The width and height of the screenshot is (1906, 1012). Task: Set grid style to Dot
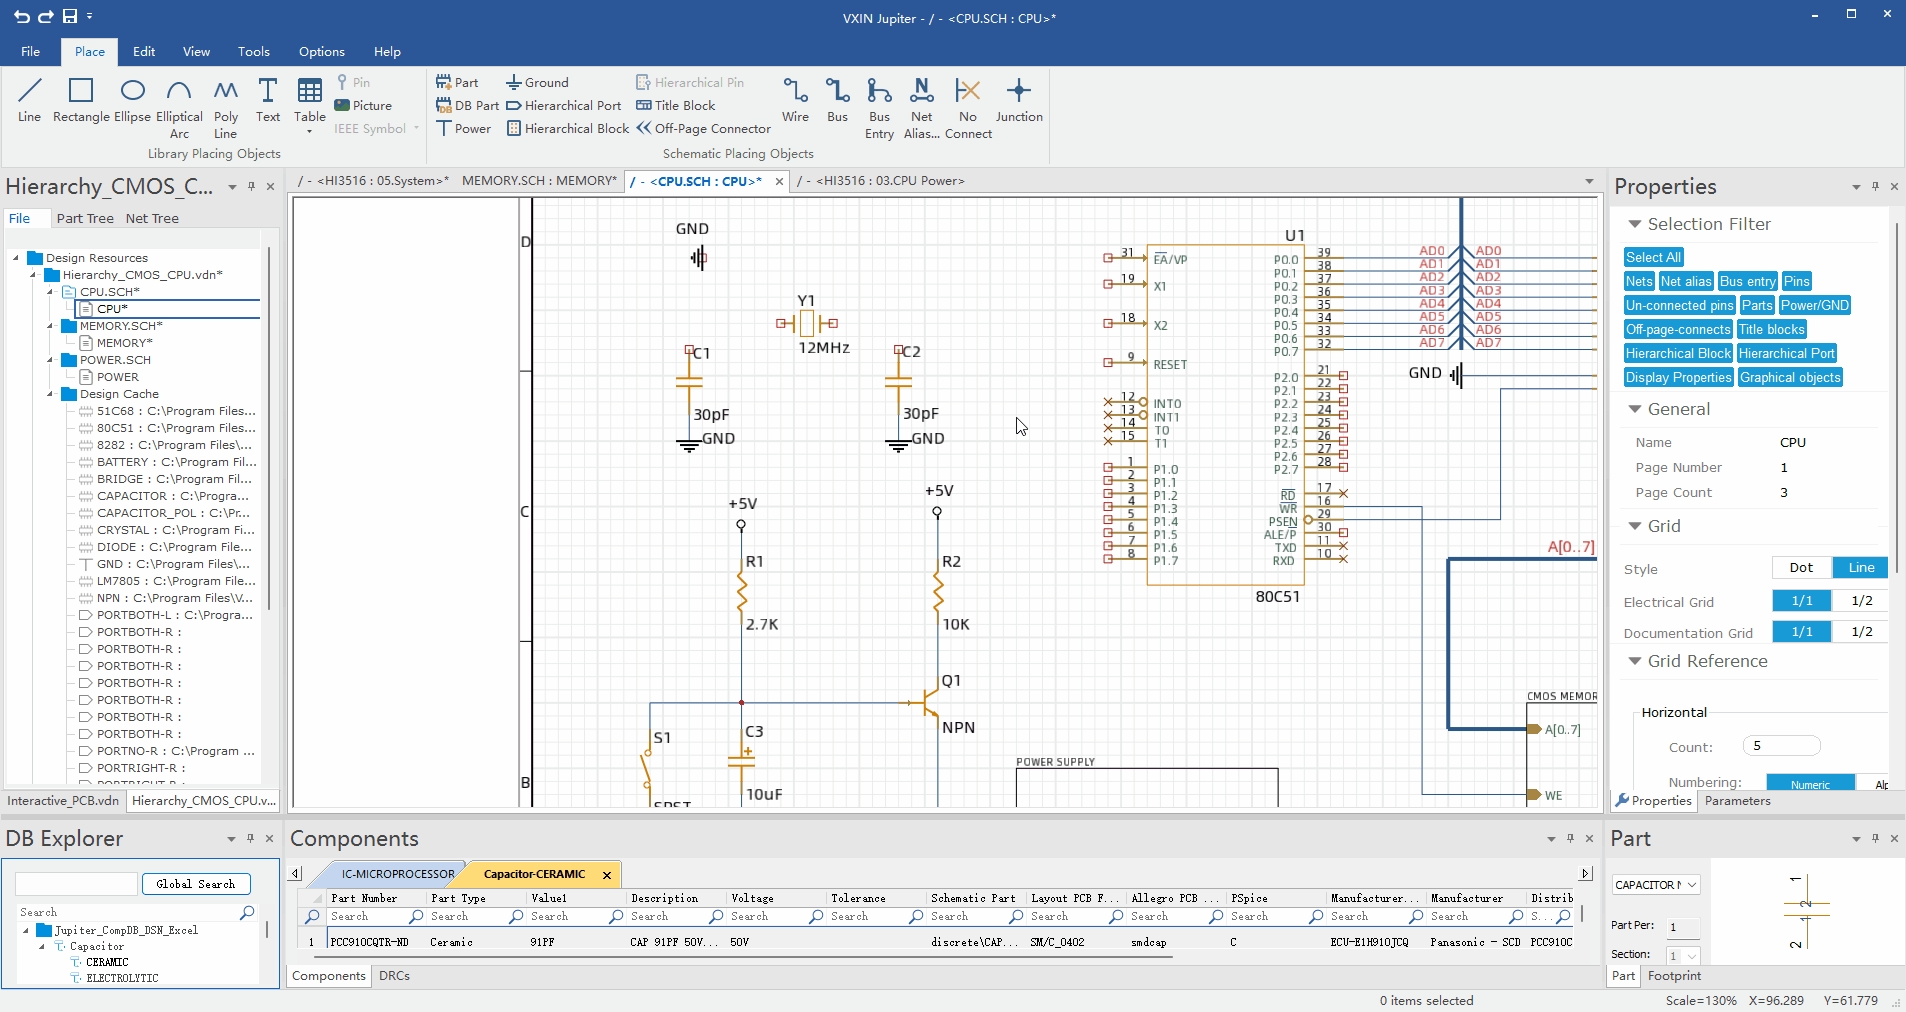click(x=1801, y=568)
